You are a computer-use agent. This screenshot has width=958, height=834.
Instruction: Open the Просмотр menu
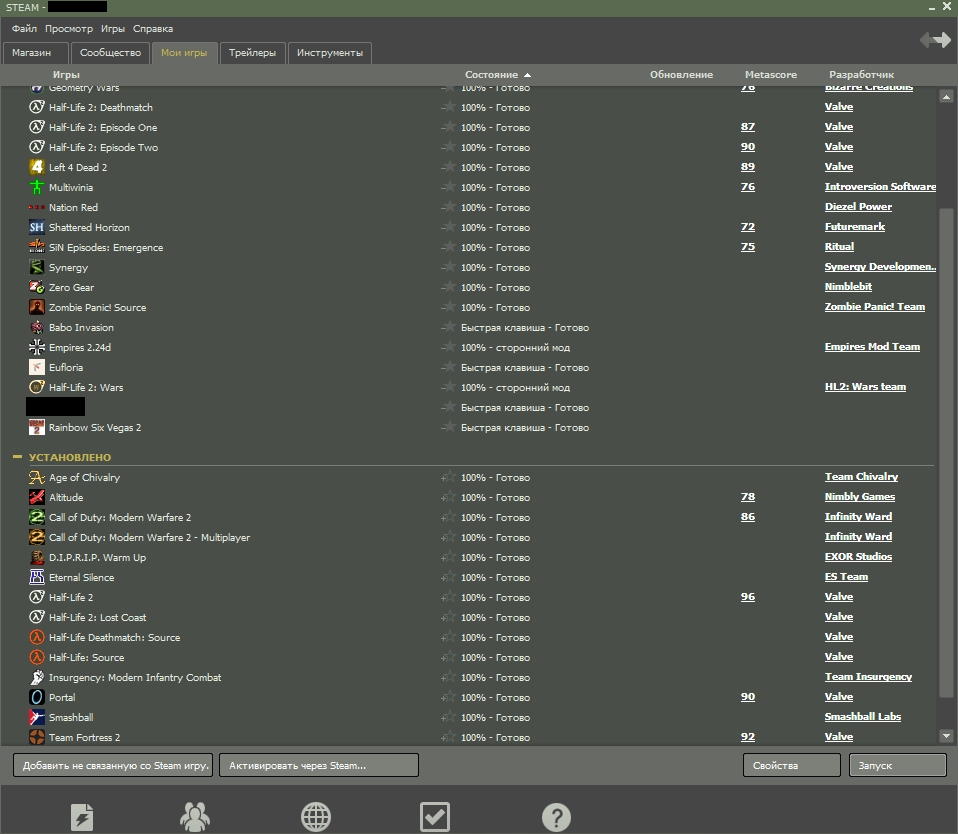click(x=69, y=29)
